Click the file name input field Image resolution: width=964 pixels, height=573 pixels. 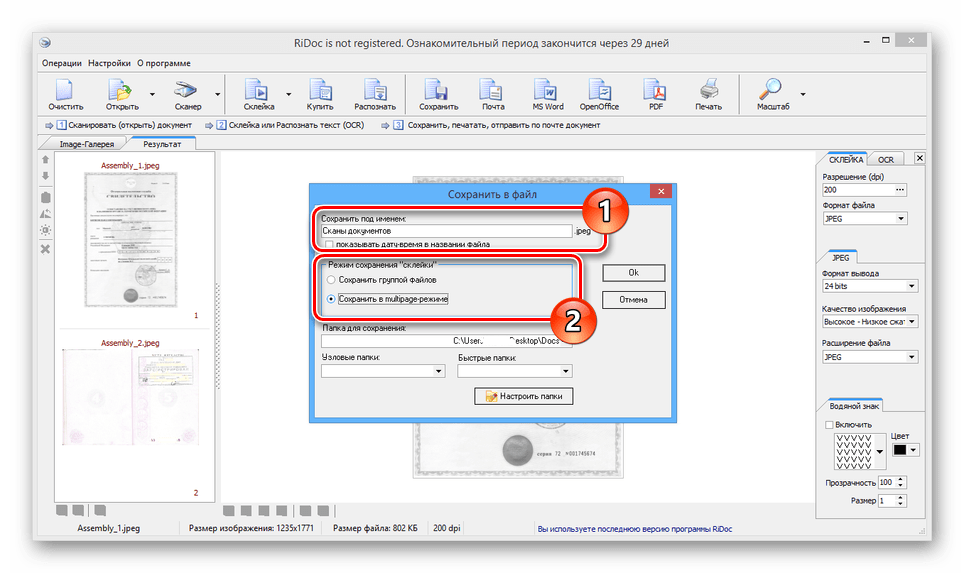click(x=445, y=231)
